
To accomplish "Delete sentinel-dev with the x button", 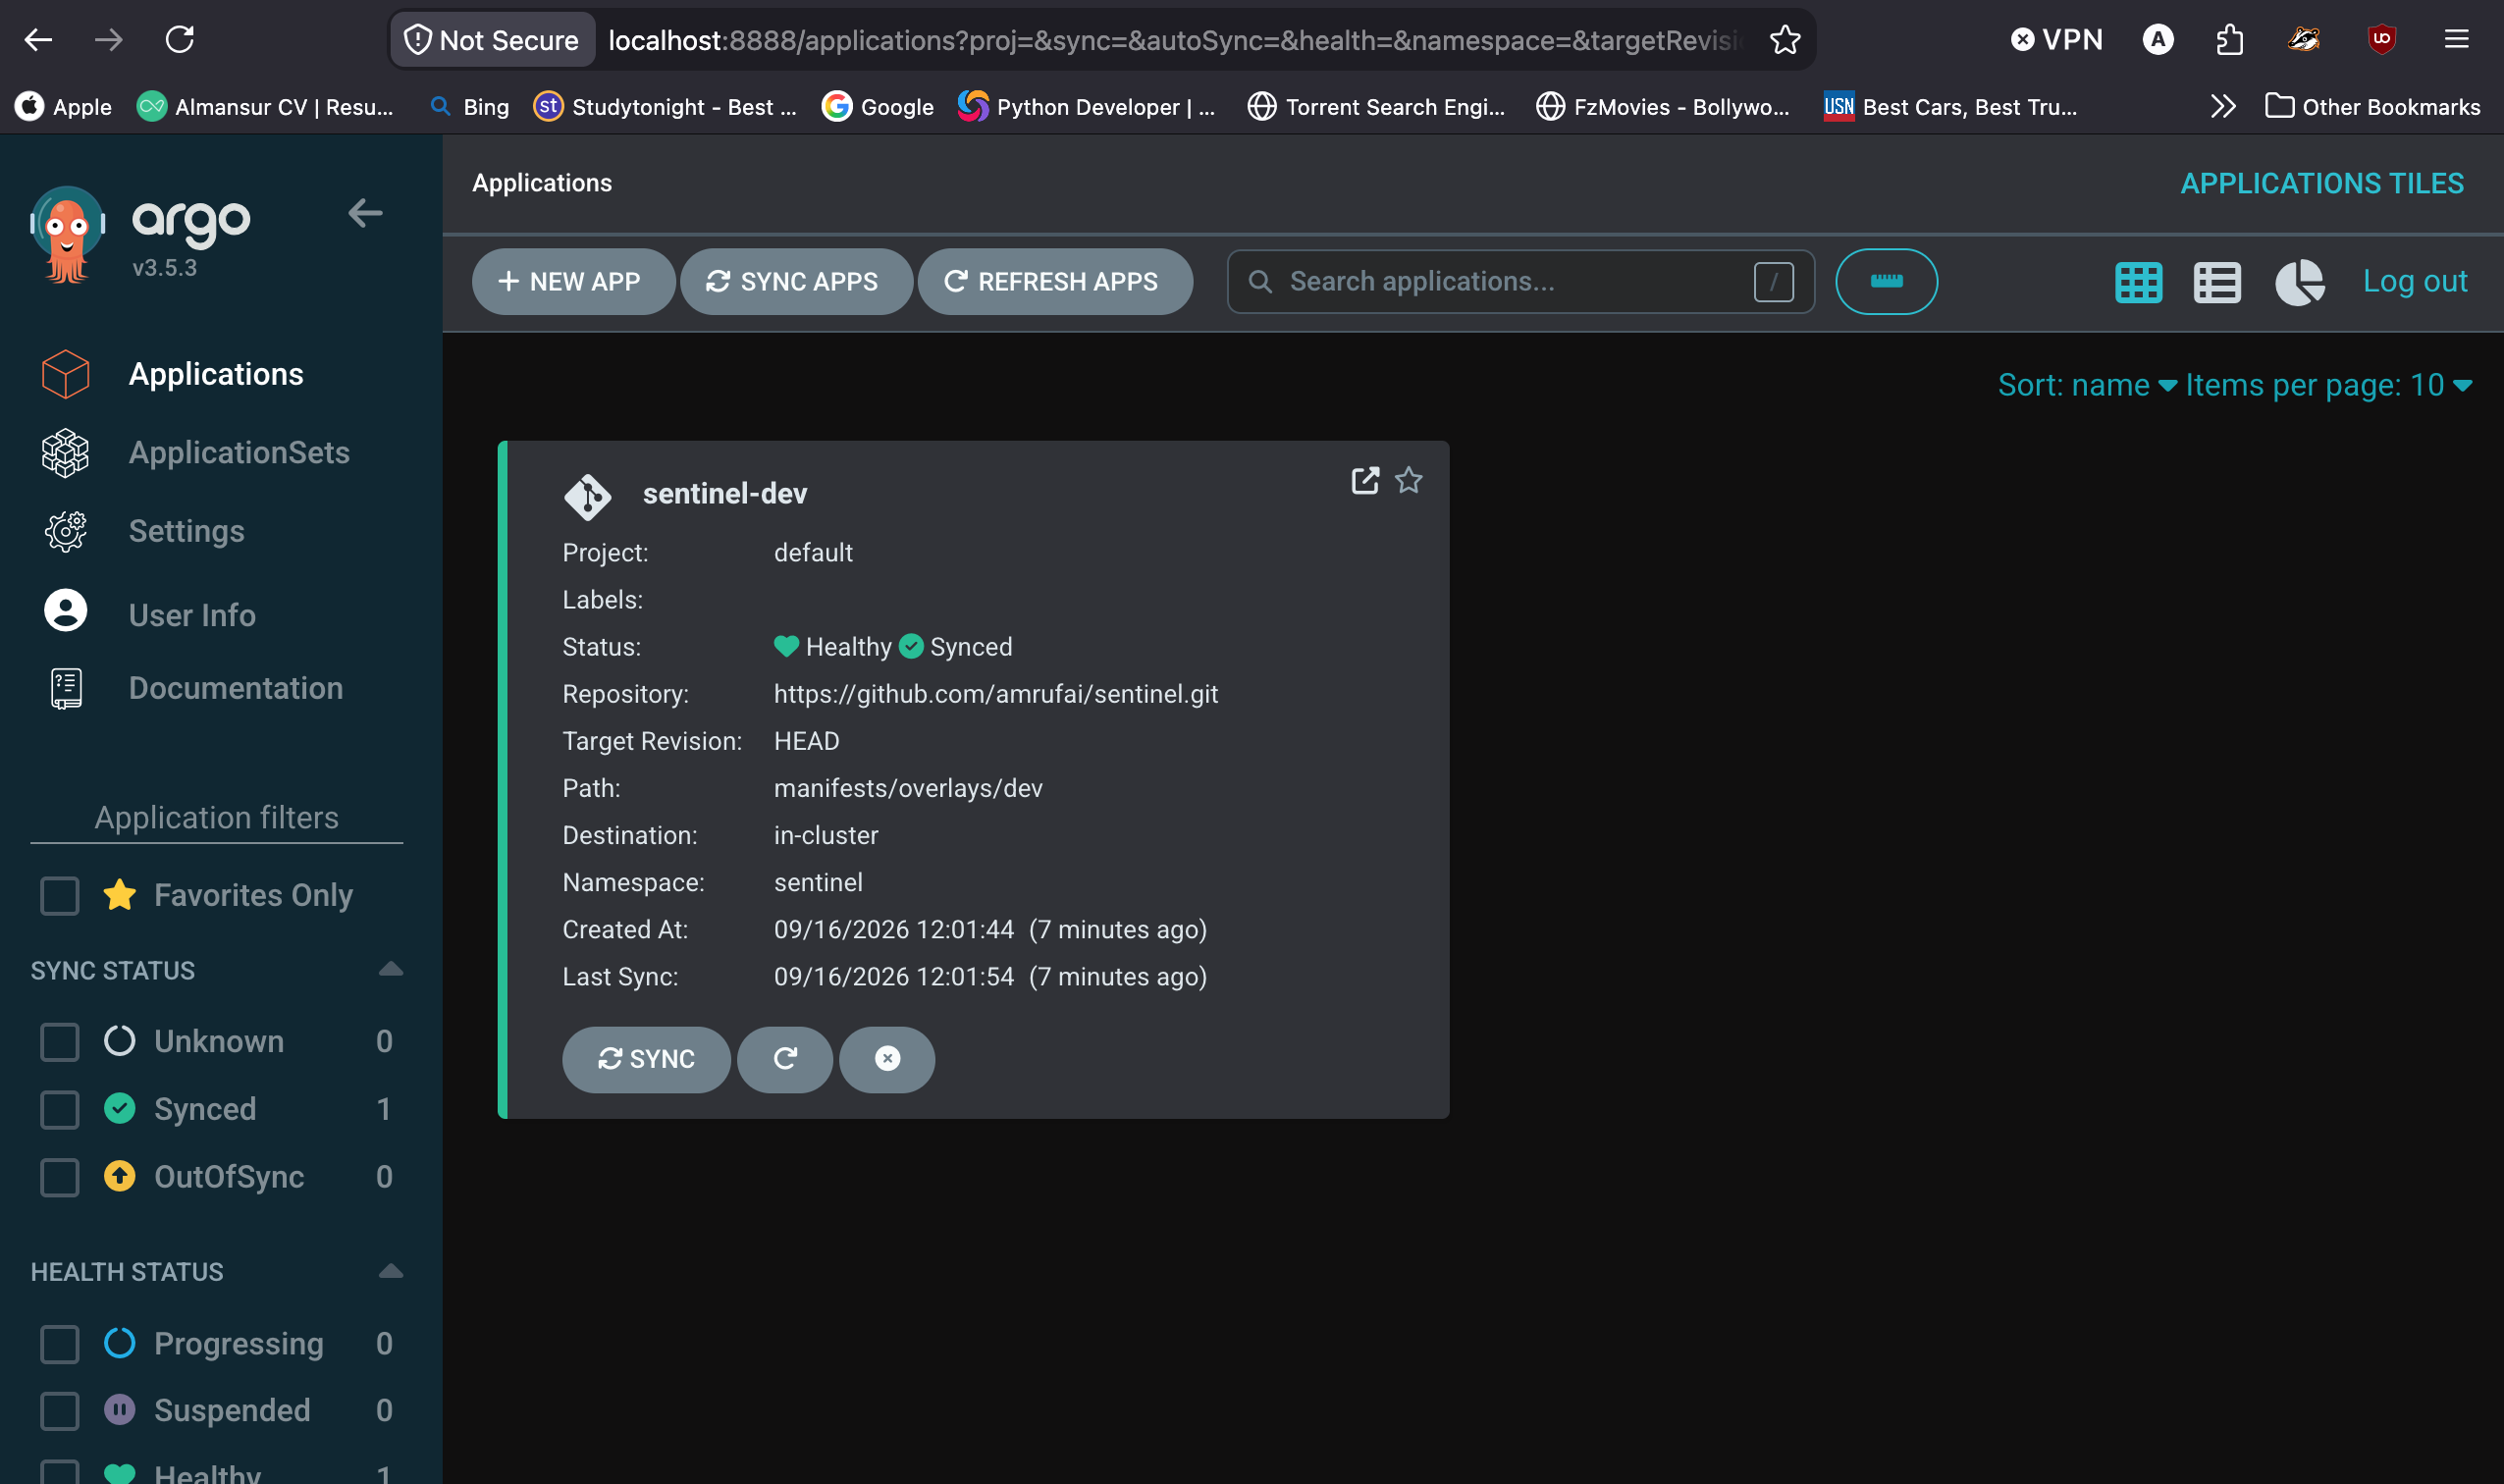I will tap(887, 1059).
